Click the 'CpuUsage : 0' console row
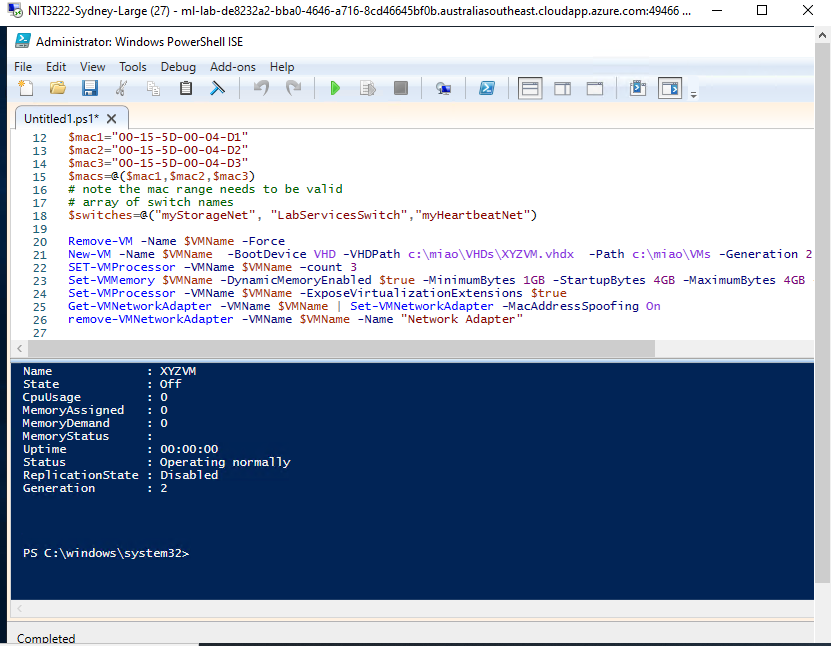Screen dimensions: 831x646 click(95, 397)
